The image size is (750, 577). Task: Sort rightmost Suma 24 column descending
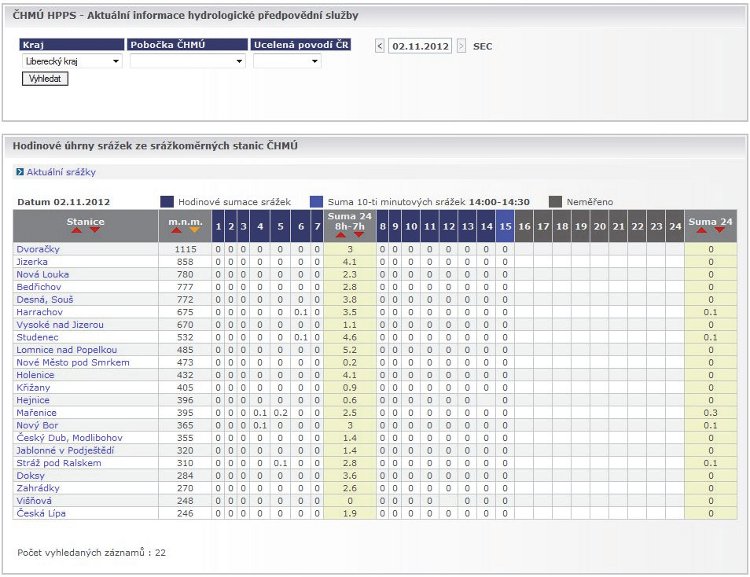pos(719,230)
